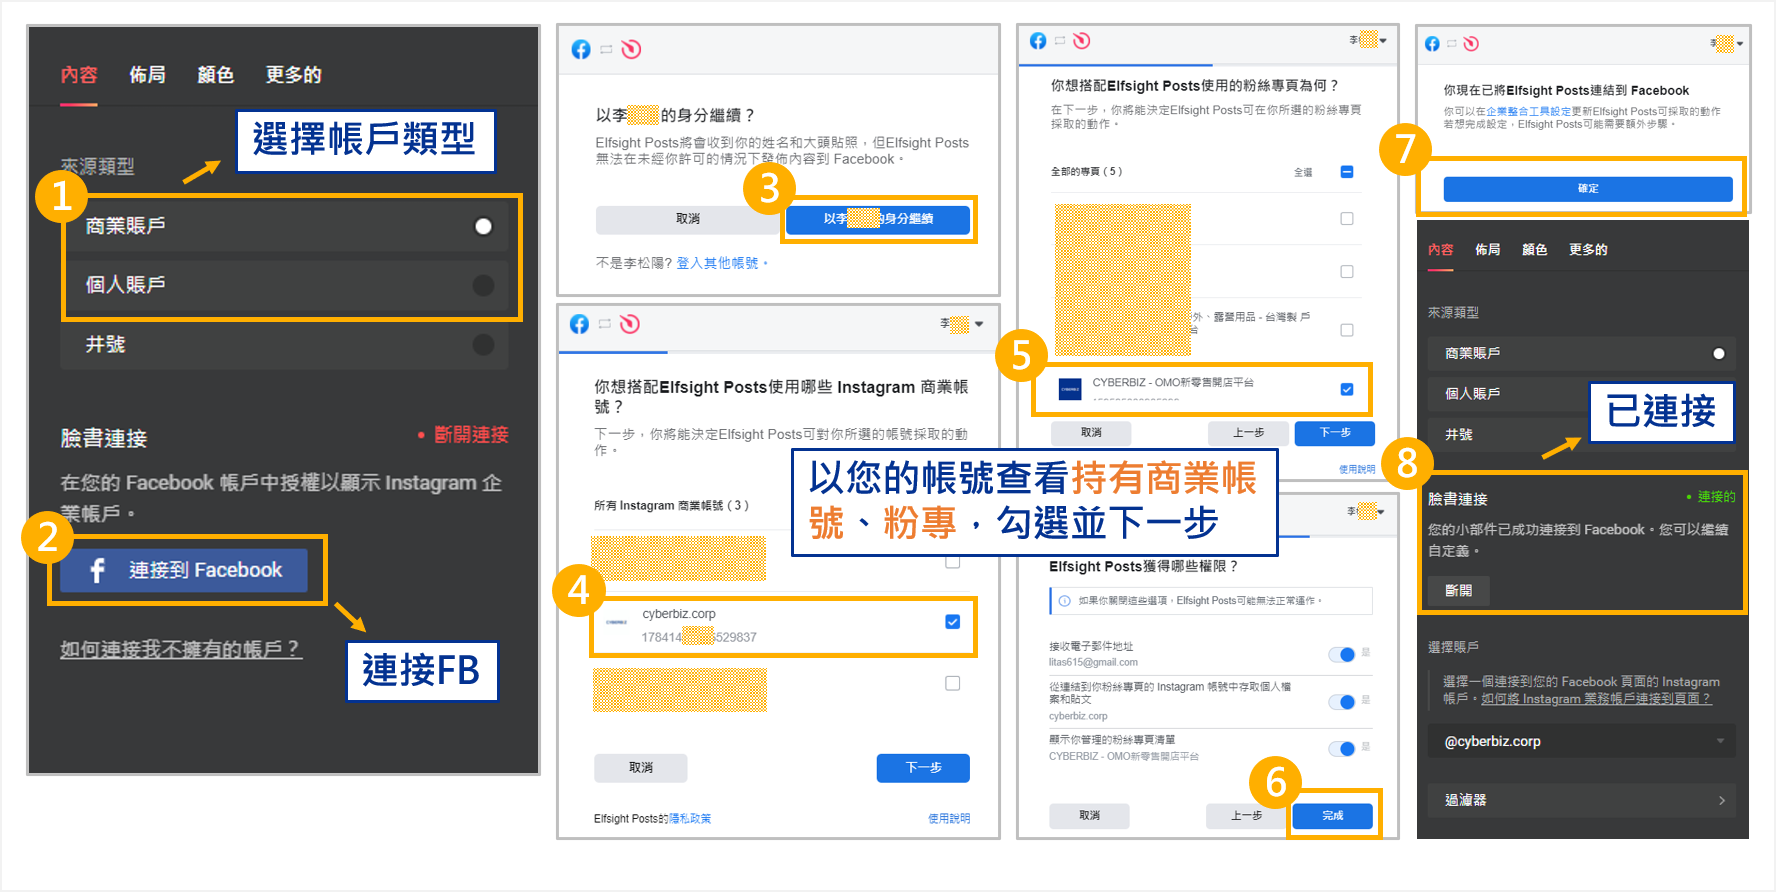
Task: Click 使用說明 link in Instagram accounts dialog
Action: pos(949,818)
